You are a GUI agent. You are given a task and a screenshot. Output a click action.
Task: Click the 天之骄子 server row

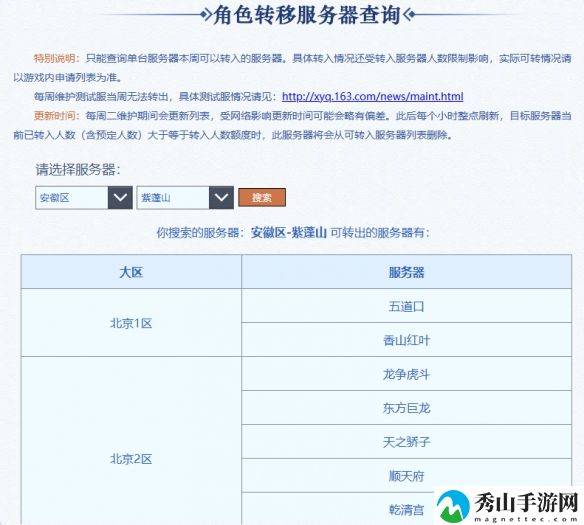pos(406,442)
